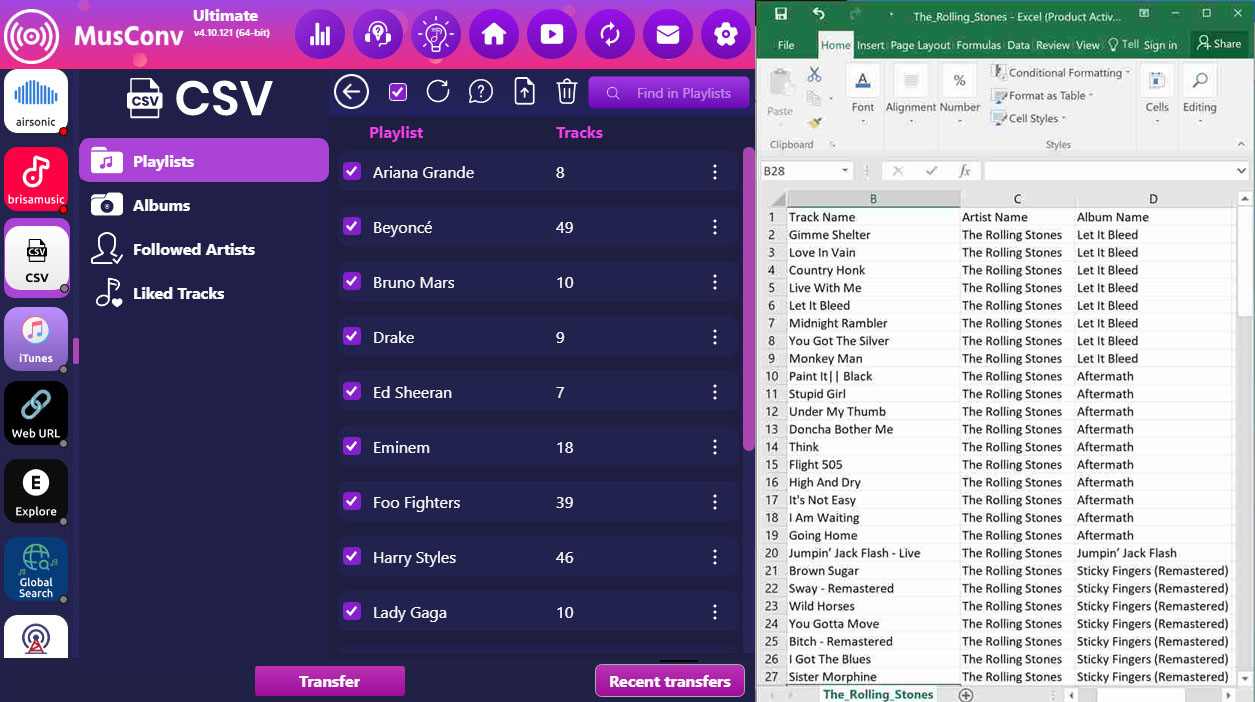Open the Editing group button in Excel
Viewport: 1255px width, 702px height.
click(1199, 96)
